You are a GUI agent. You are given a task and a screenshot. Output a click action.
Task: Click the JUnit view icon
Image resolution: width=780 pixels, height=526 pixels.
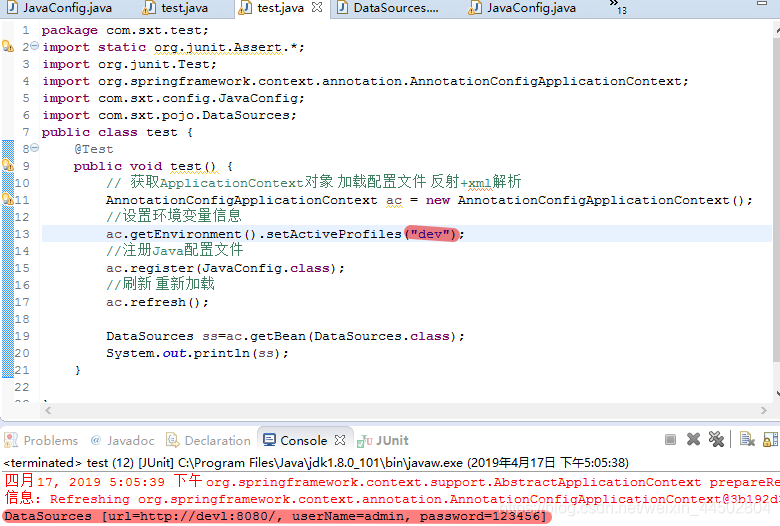(365, 441)
